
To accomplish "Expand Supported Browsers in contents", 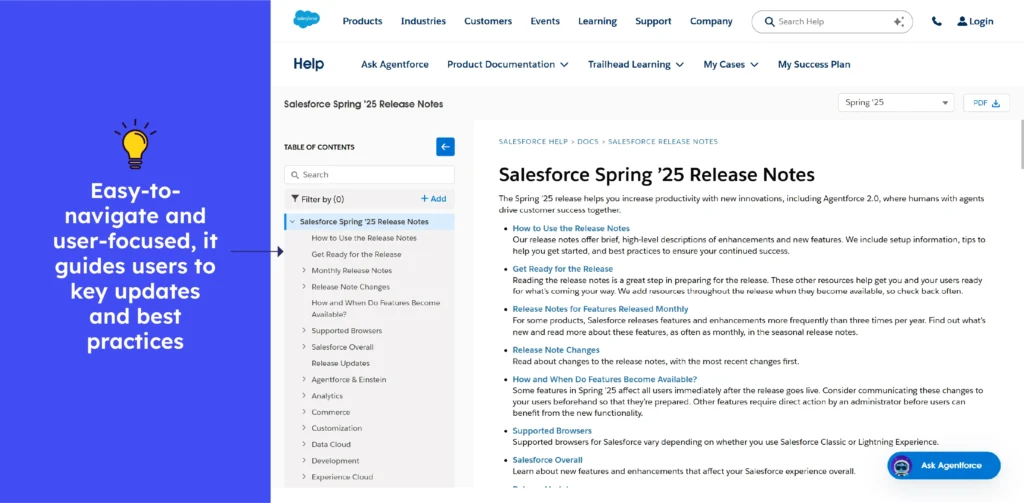I will click(304, 331).
